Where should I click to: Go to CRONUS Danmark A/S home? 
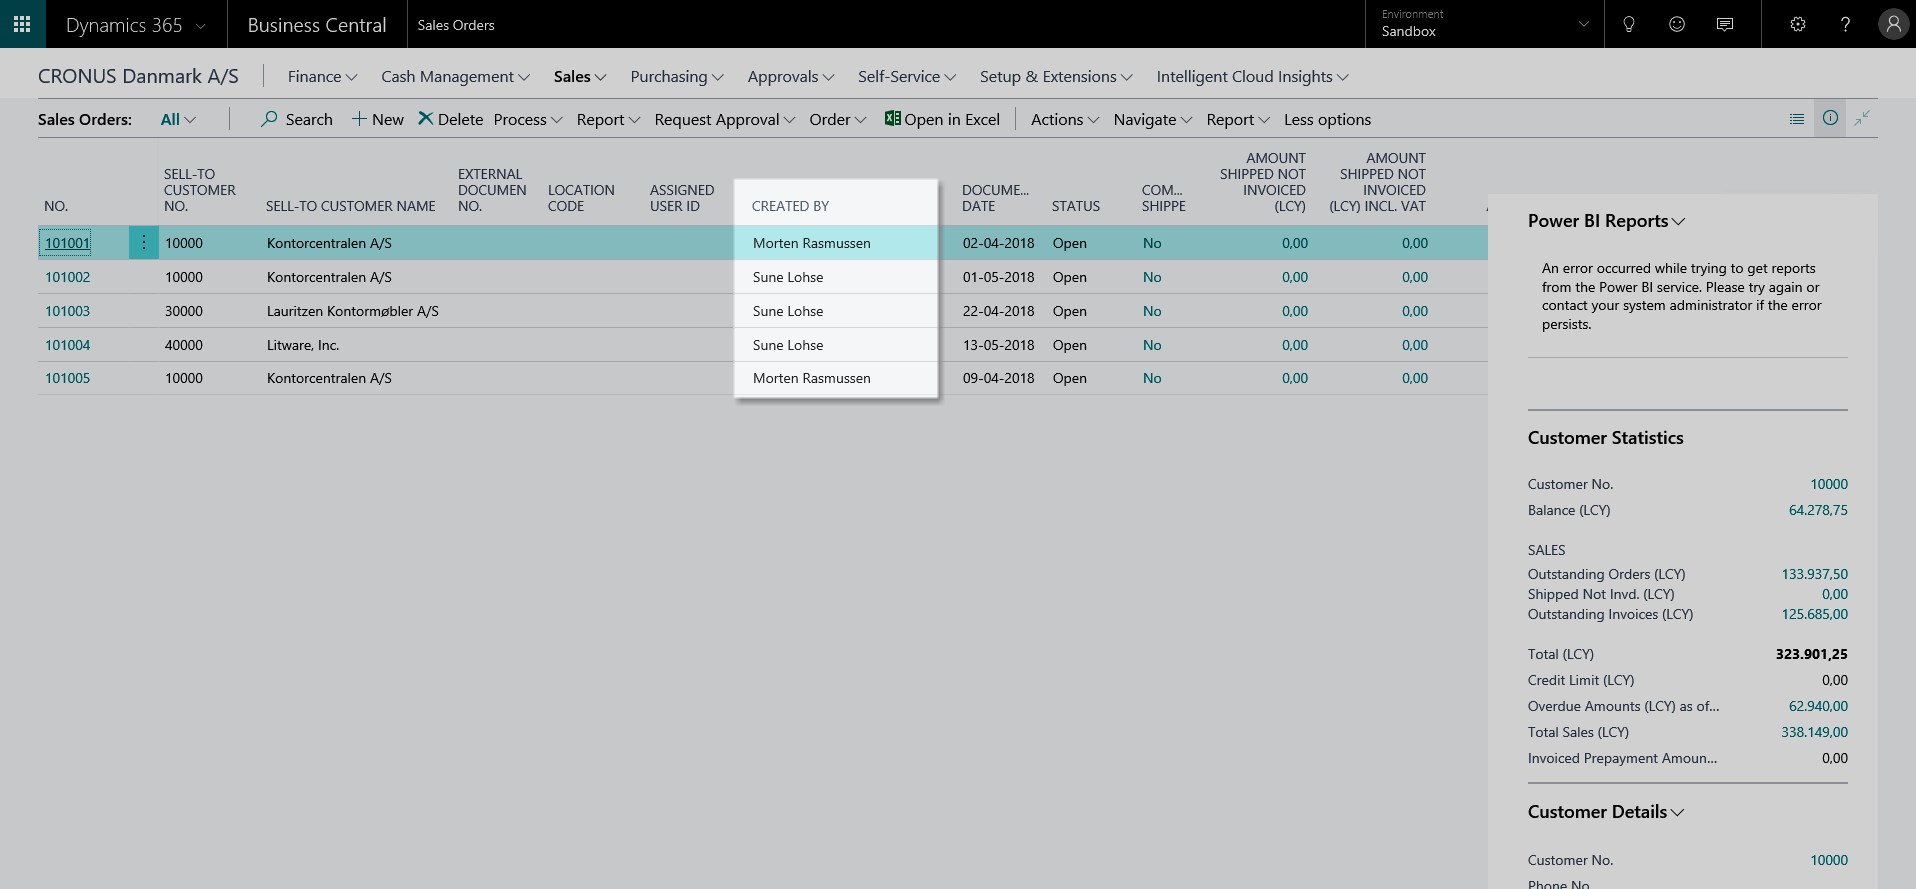pyautogui.click(x=138, y=76)
